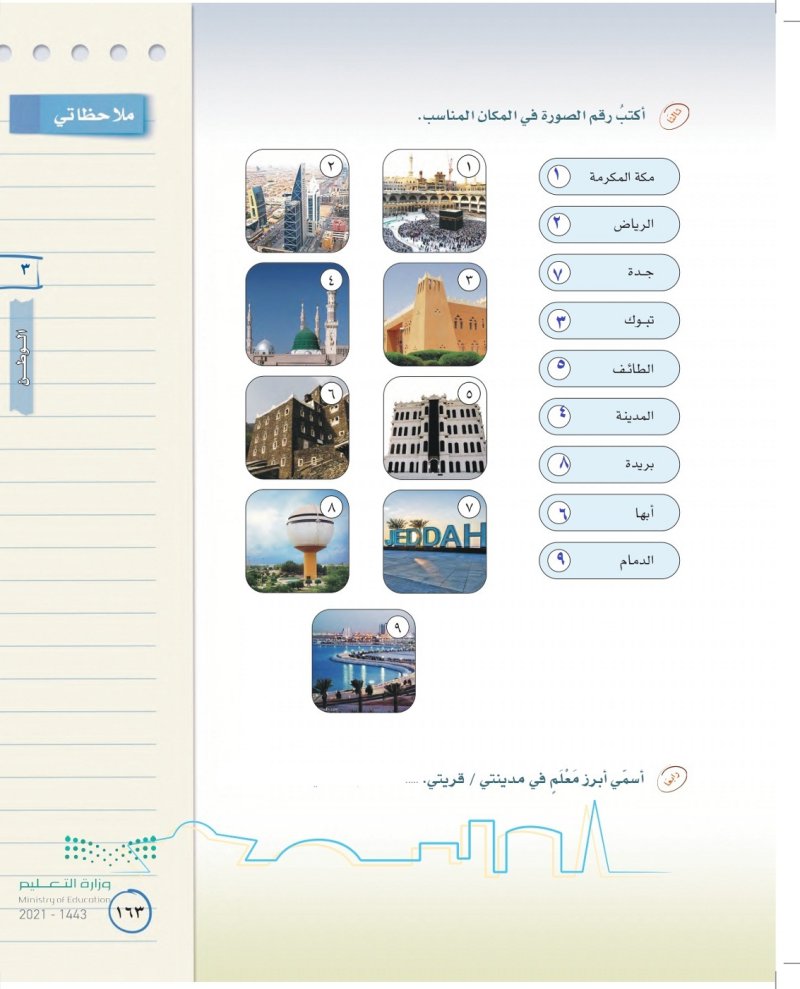Select the white palace photo numbered 5

point(435,428)
